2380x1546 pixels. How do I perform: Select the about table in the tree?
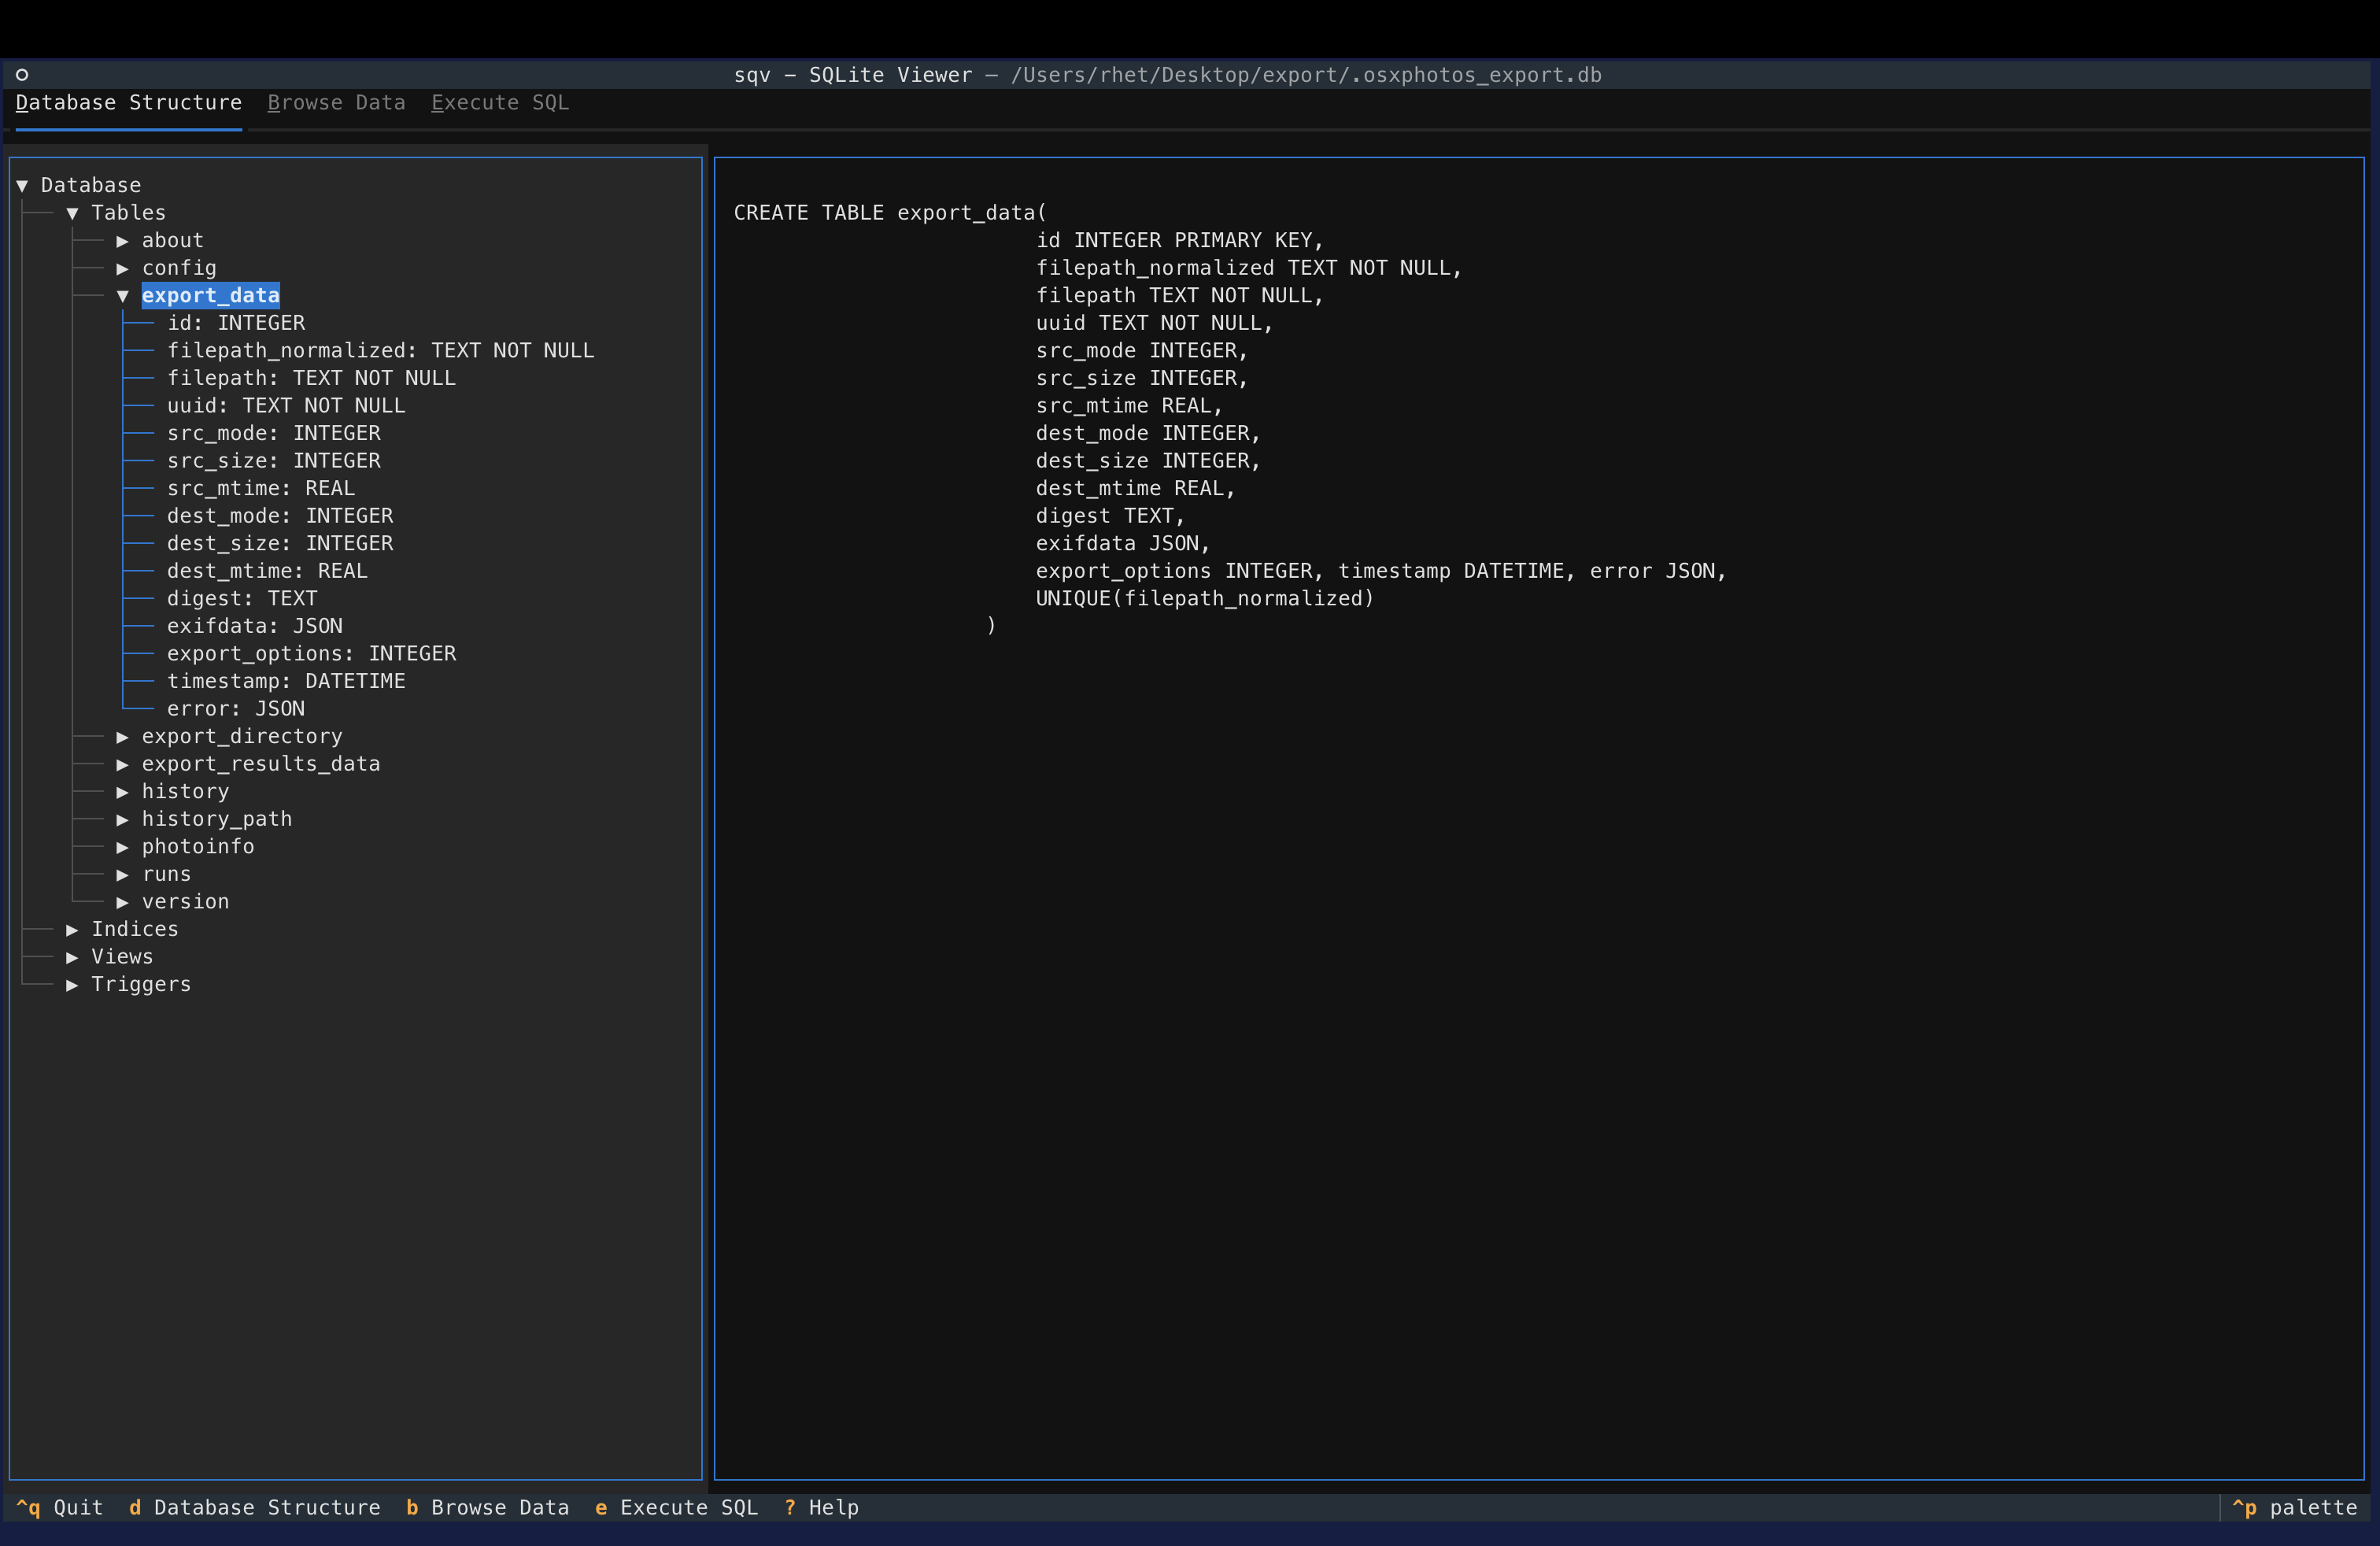click(173, 240)
